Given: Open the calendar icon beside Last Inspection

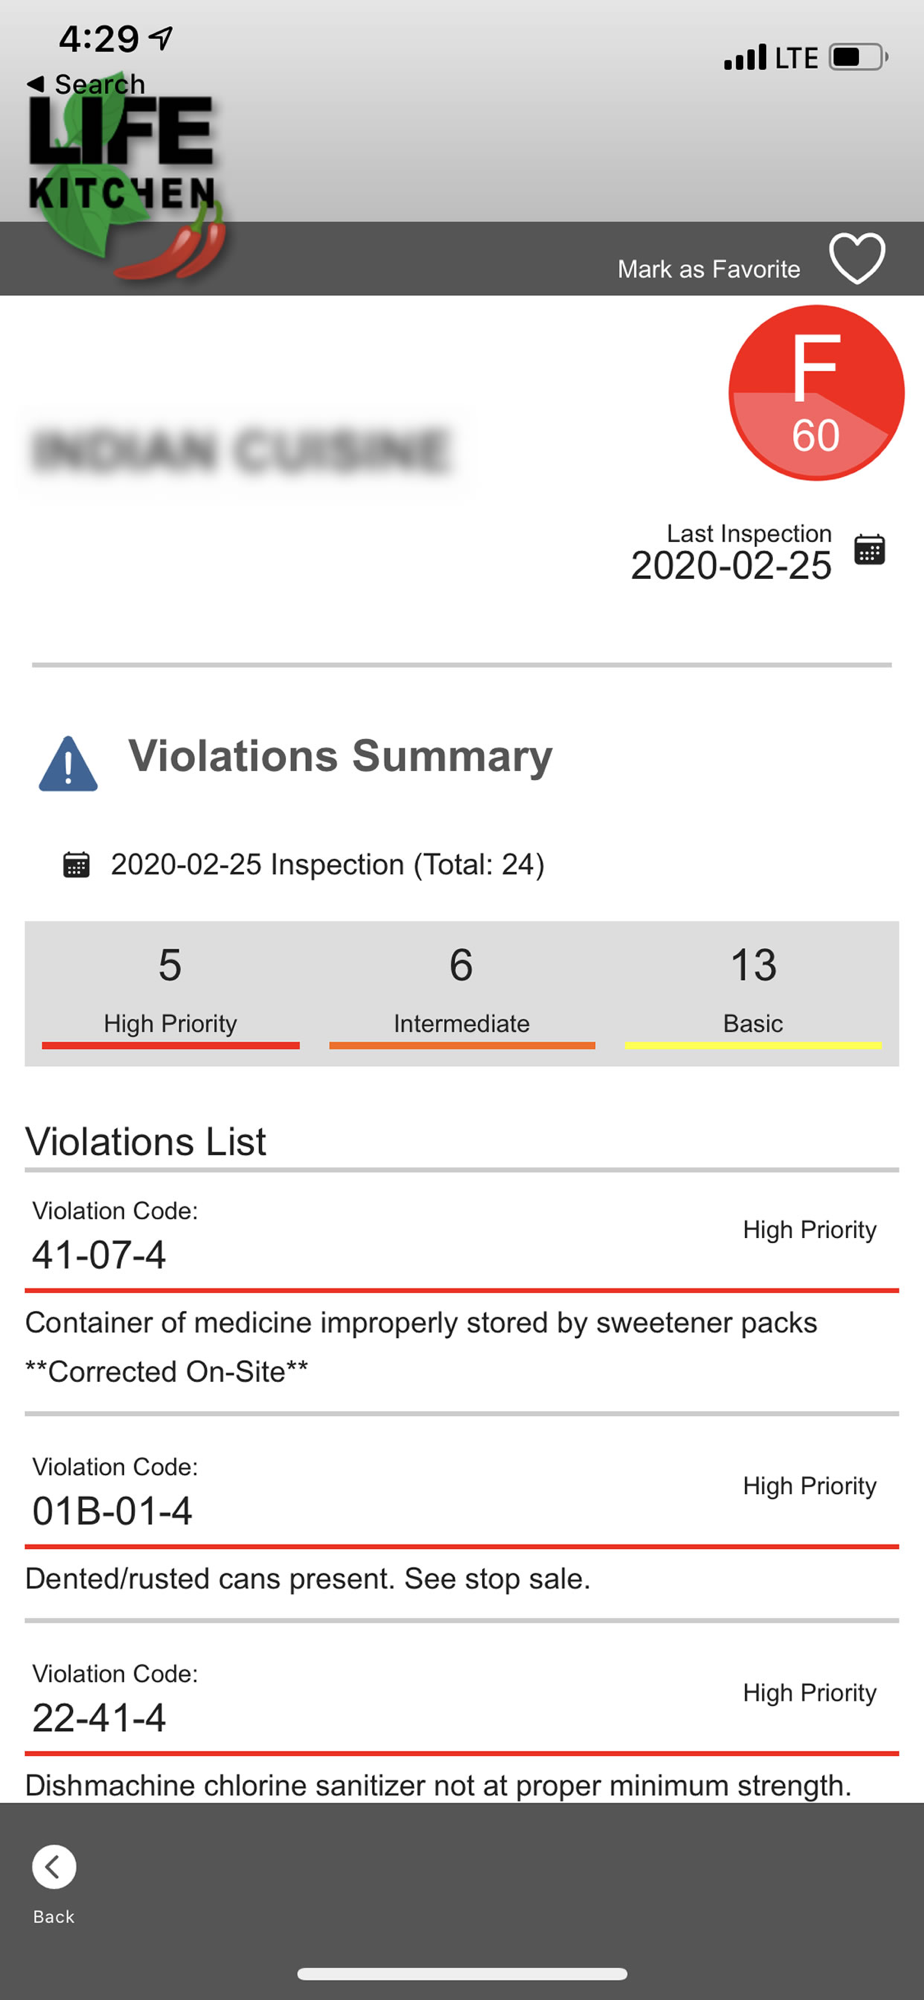Looking at the screenshot, I should point(869,549).
